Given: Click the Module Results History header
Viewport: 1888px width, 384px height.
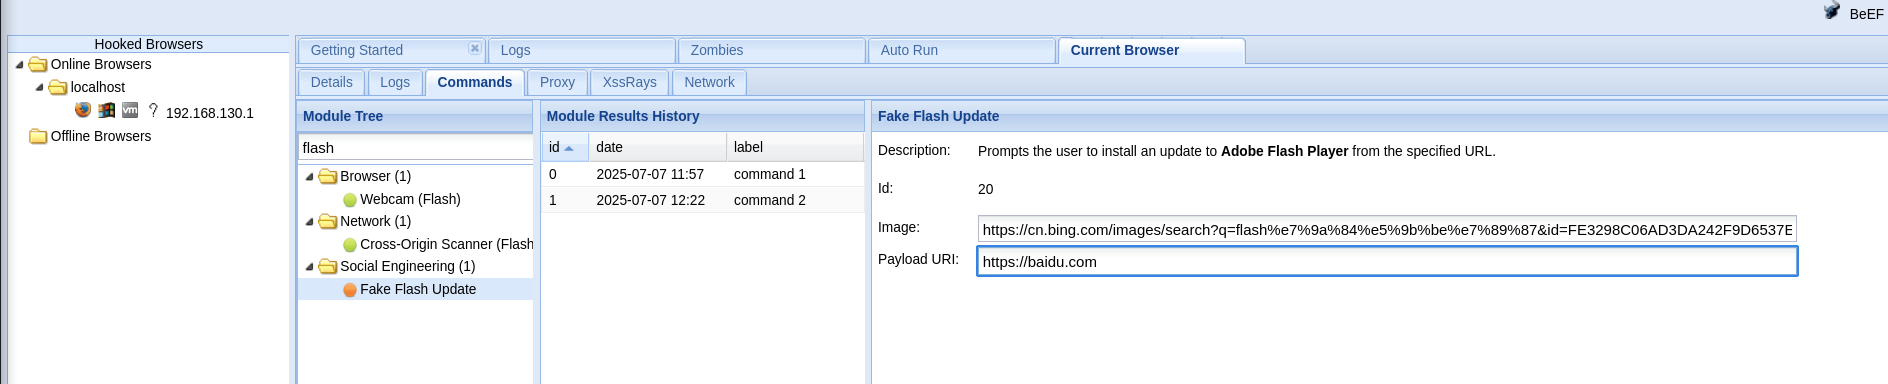Looking at the screenshot, I should [703, 116].
